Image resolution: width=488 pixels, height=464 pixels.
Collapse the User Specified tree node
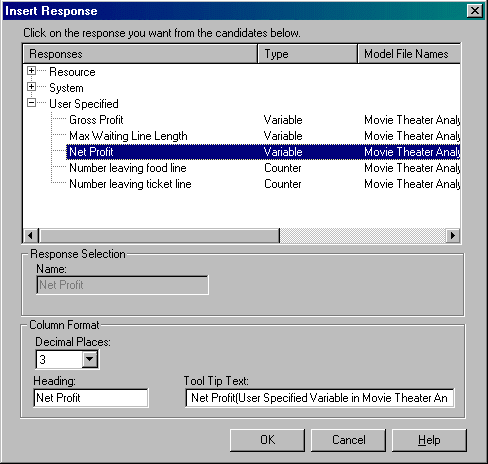pyautogui.click(x=32, y=103)
